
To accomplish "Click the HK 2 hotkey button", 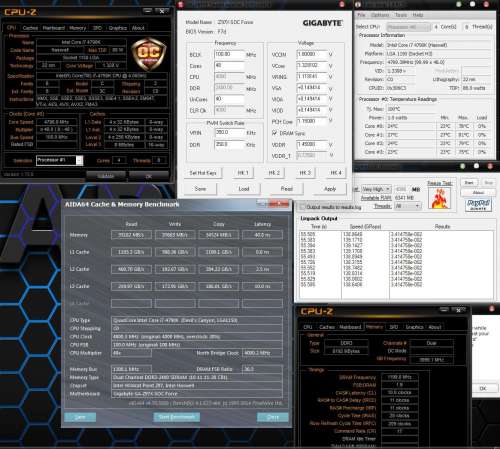I will coord(274,173).
